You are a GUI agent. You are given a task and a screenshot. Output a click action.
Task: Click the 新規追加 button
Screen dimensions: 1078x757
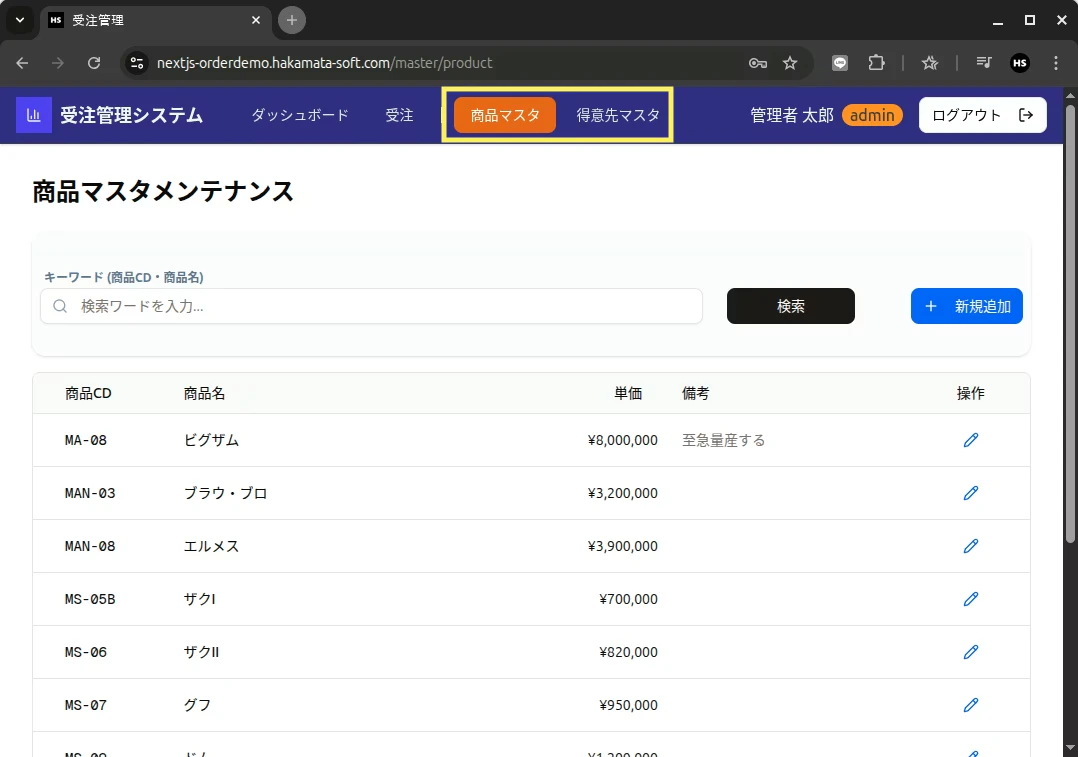(967, 306)
